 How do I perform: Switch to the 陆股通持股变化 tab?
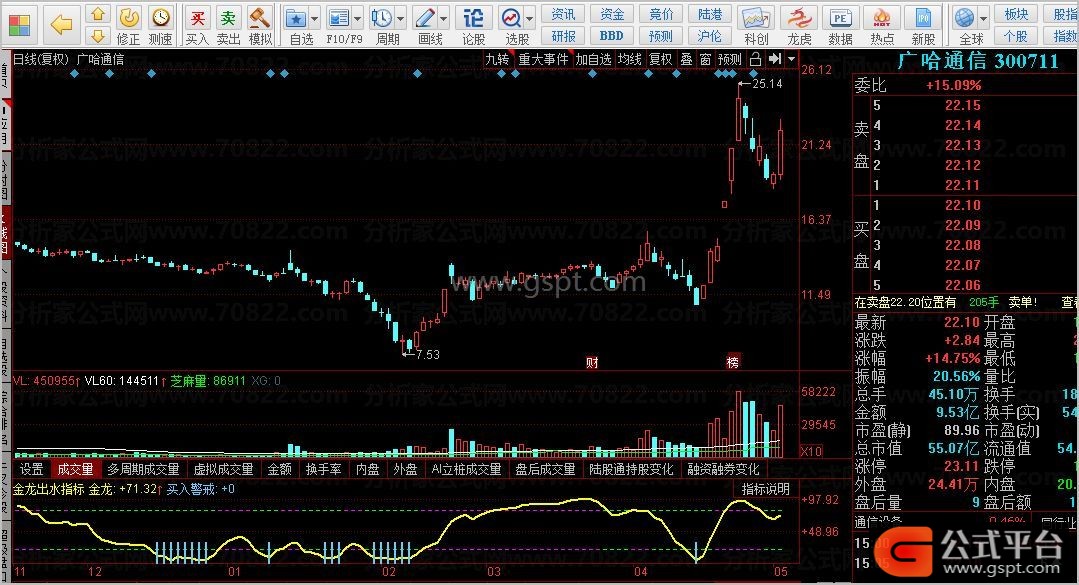(x=631, y=469)
